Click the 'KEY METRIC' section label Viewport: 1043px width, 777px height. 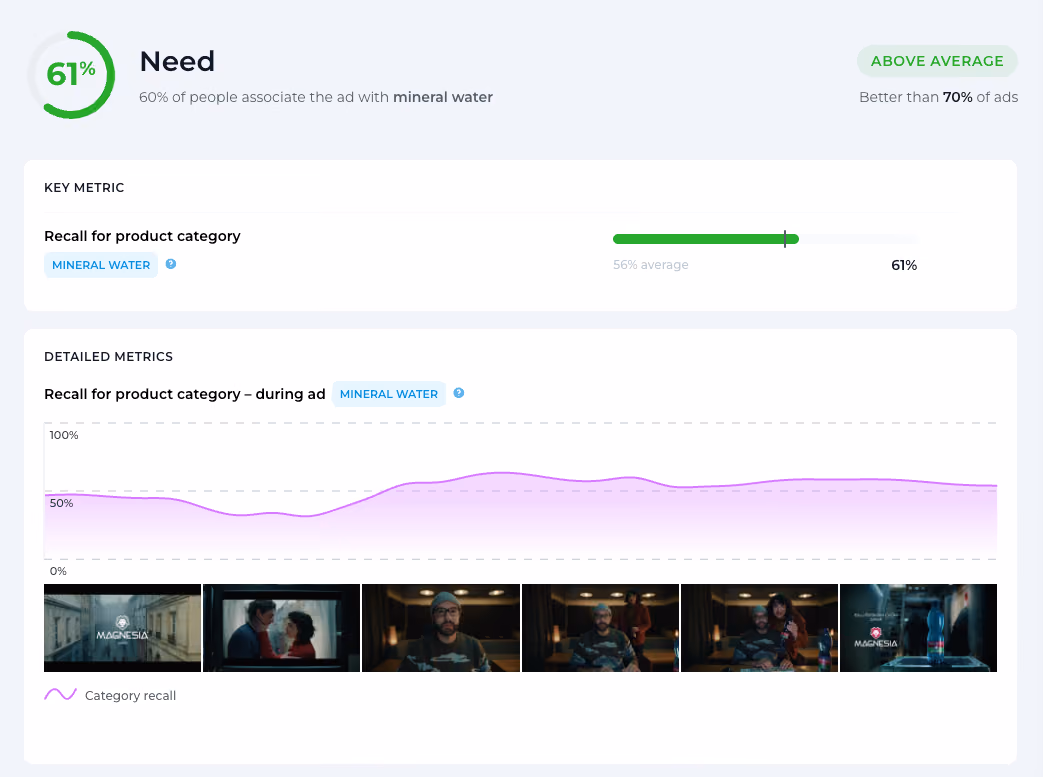coord(84,188)
